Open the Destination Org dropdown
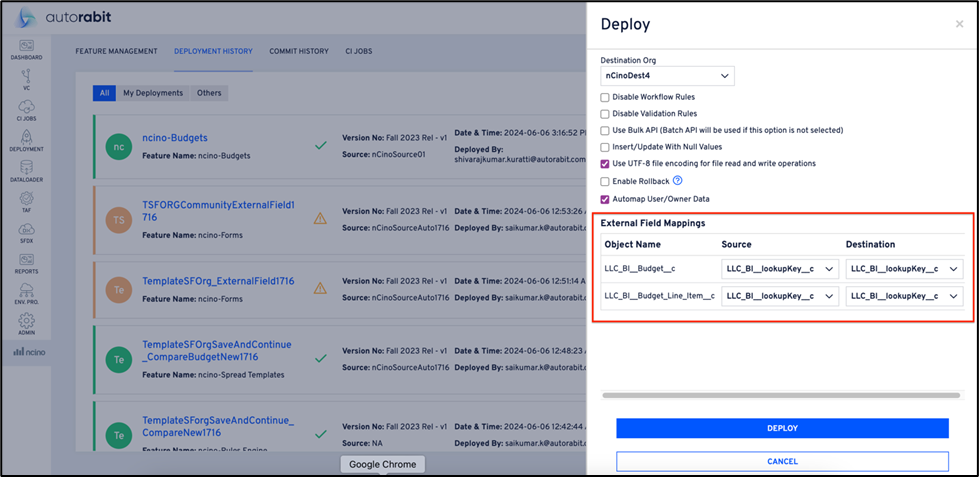This screenshot has width=979, height=477. [667, 76]
